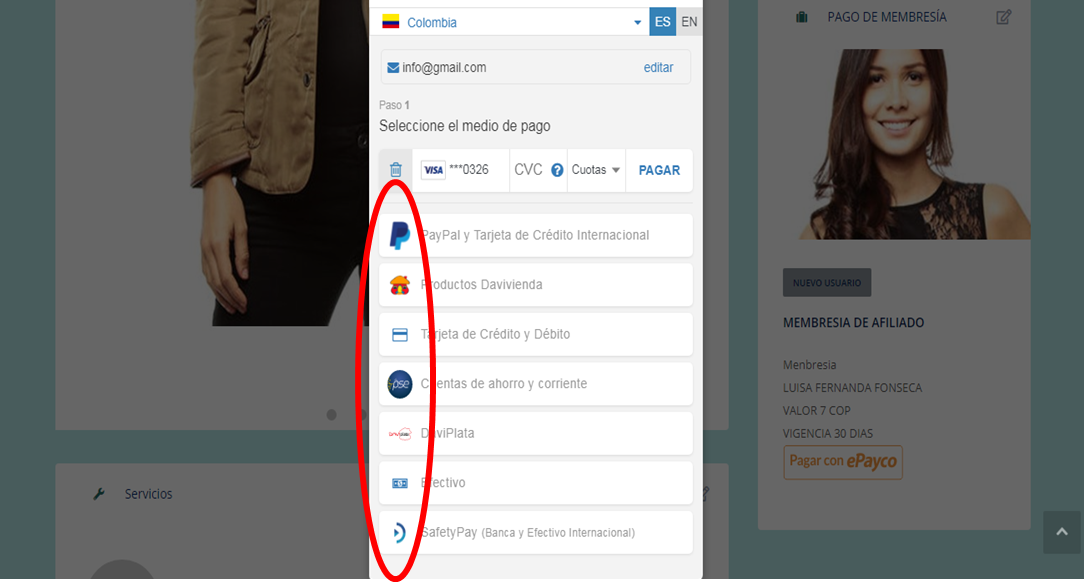Viewport: 1084px width, 582px height.
Task: Click VIGENCIA 30 DIAS text
Action: coord(828,433)
